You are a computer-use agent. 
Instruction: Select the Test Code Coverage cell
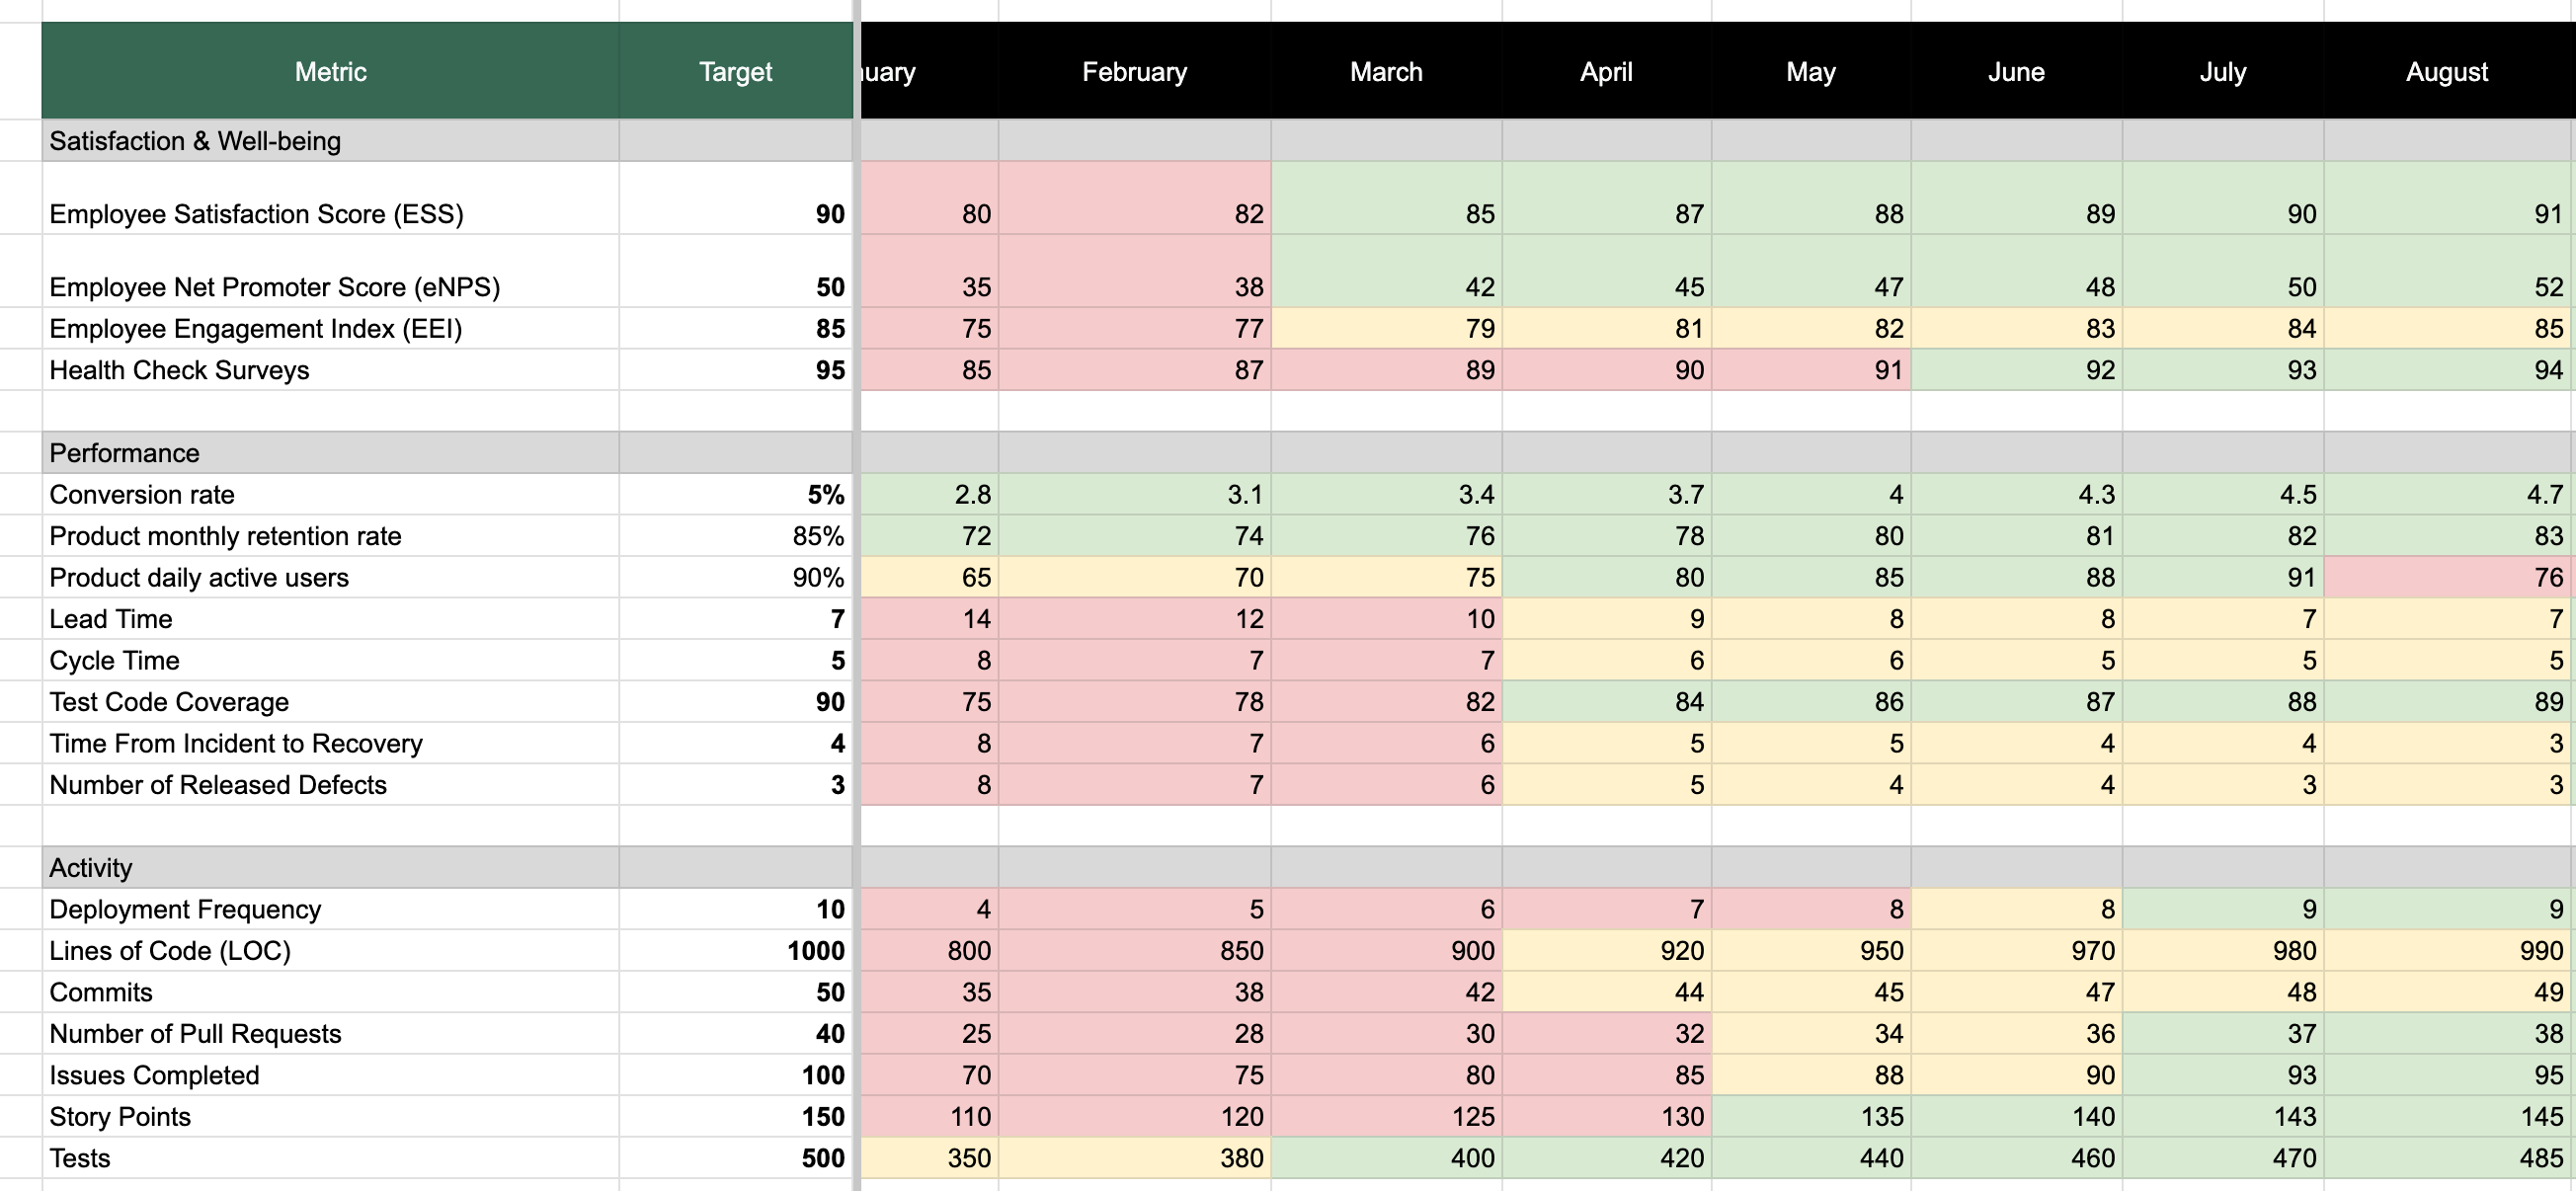pos(330,702)
